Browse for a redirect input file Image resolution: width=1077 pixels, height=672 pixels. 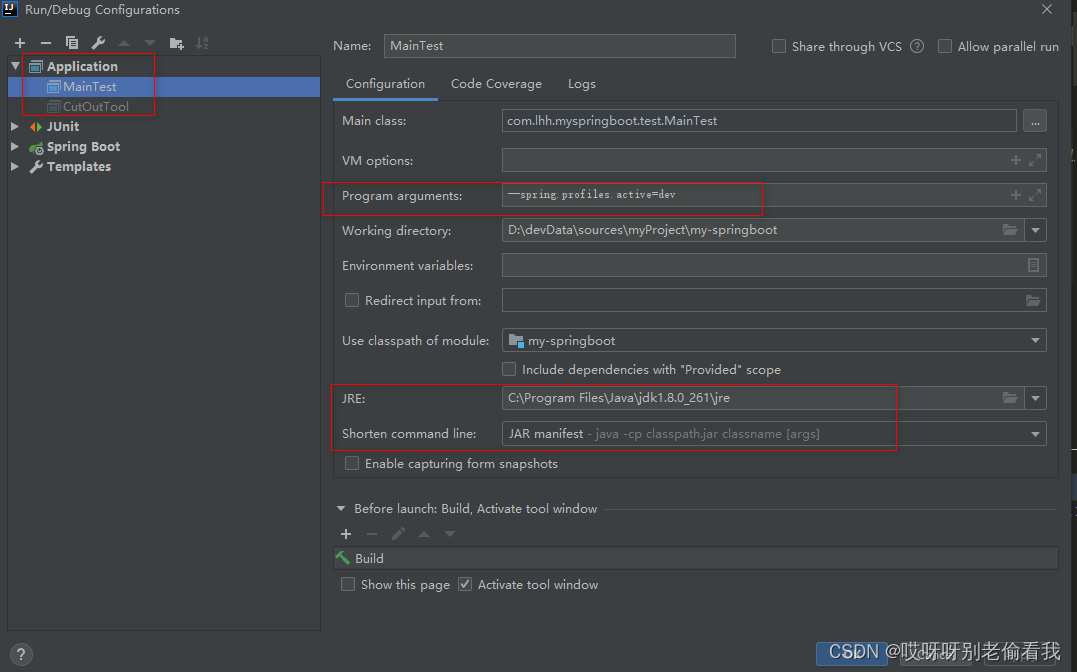click(1033, 300)
